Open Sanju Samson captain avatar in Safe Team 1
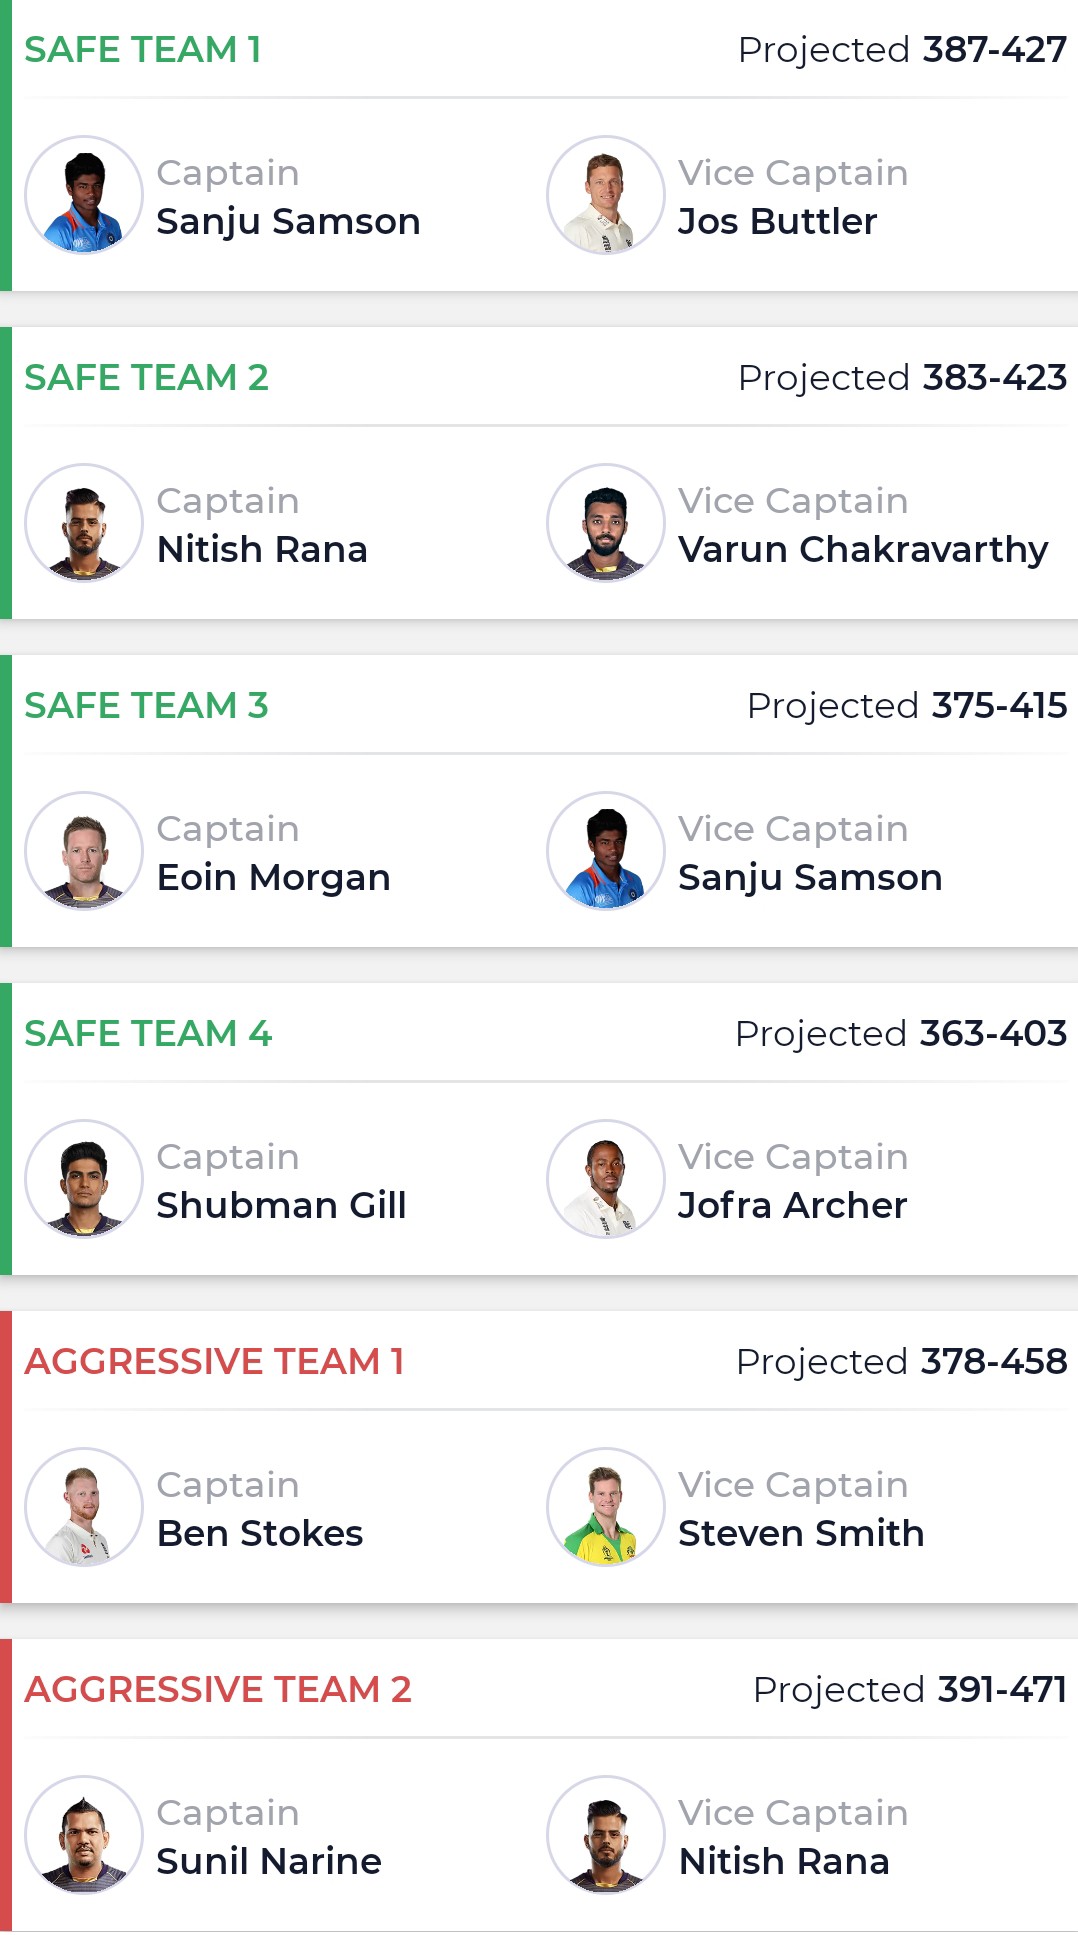The image size is (1078, 1935). point(84,195)
